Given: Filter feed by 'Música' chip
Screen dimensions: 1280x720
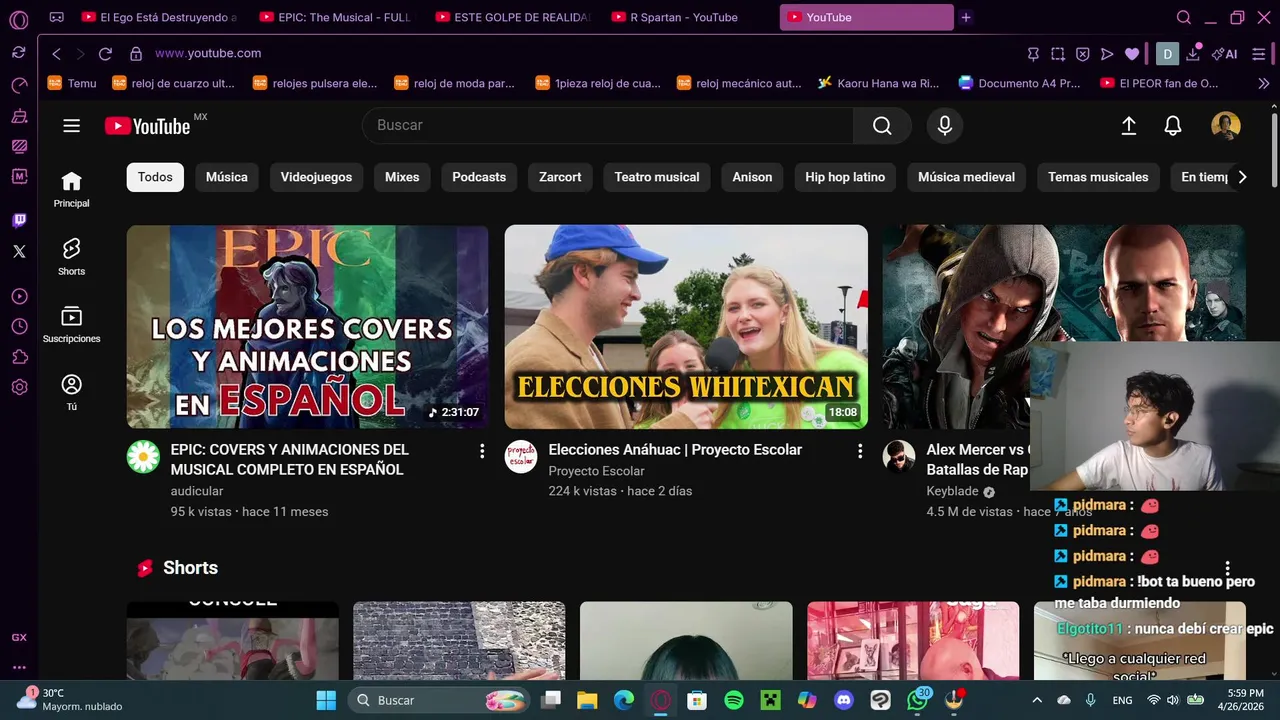Looking at the screenshot, I should point(227,177).
